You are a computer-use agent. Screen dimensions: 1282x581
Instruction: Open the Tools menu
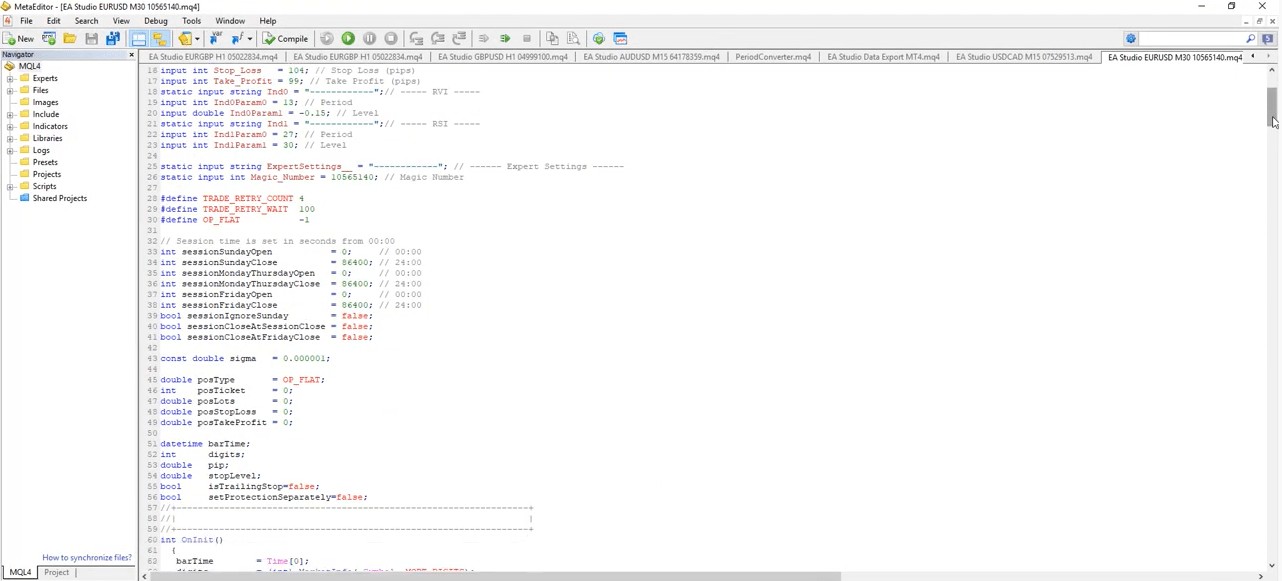191,20
